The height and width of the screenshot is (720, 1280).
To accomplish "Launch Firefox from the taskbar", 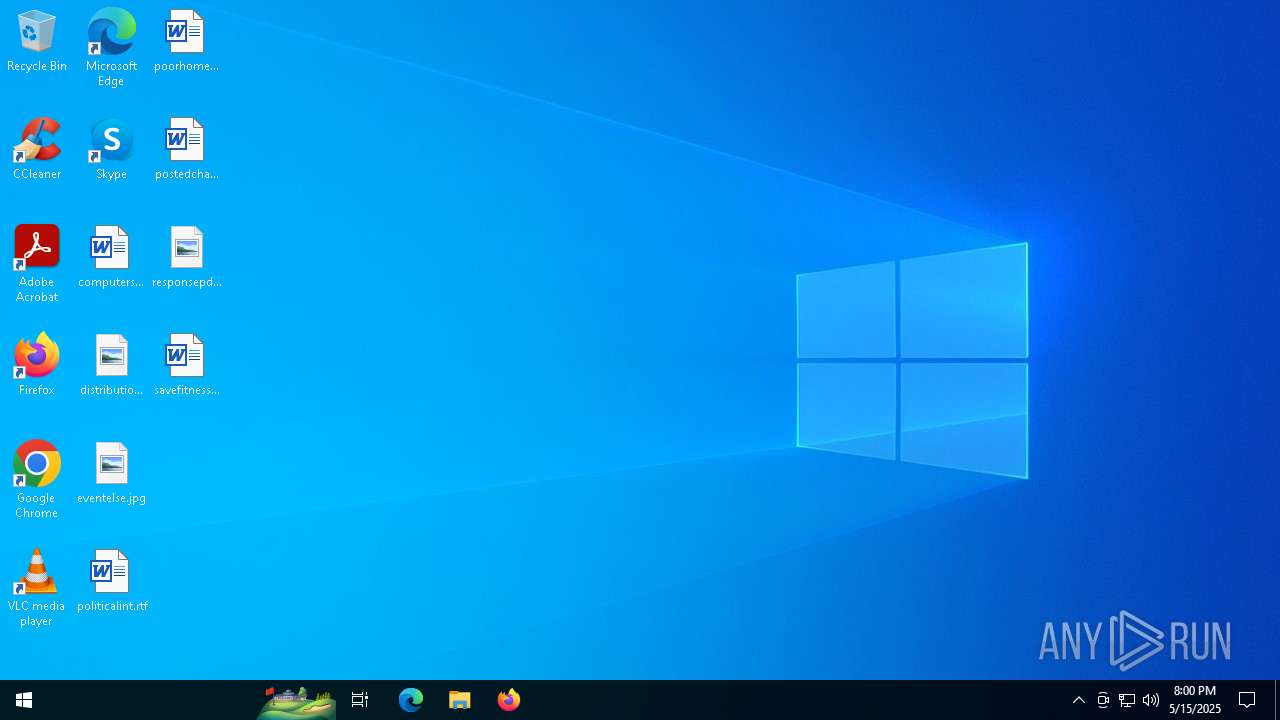I will click(x=509, y=700).
